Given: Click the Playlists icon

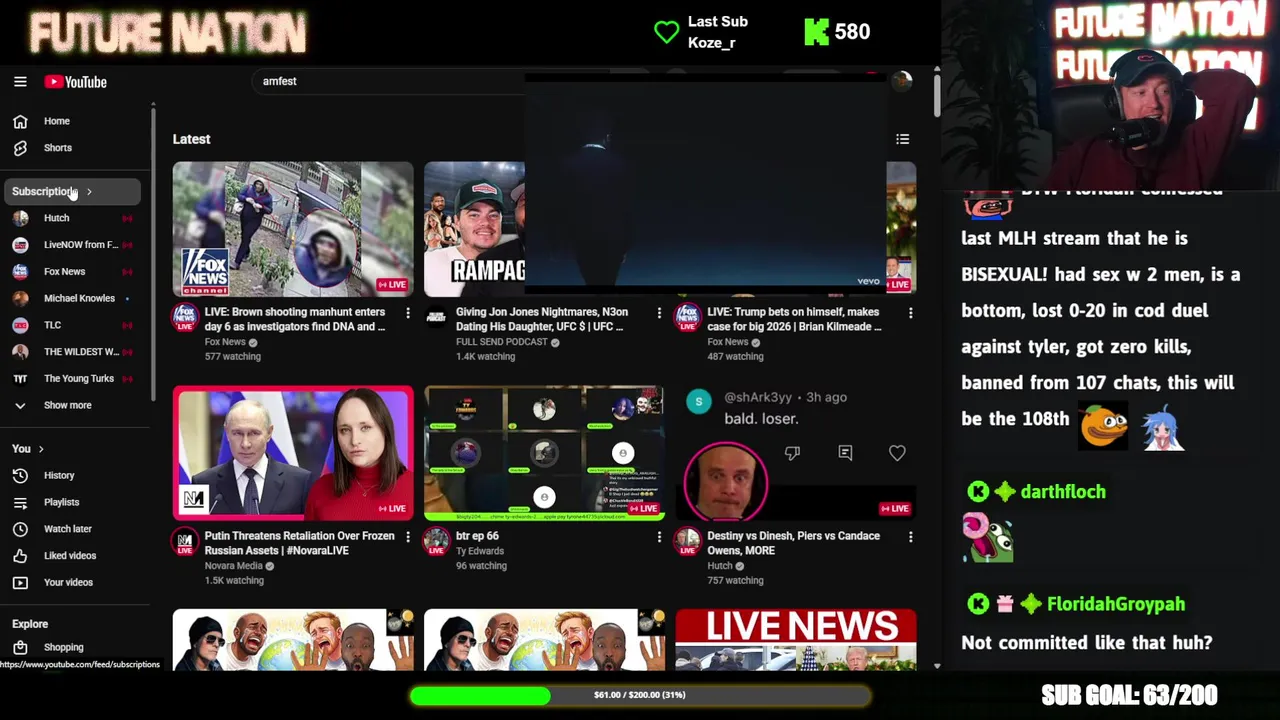Looking at the screenshot, I should pyautogui.click(x=20, y=502).
